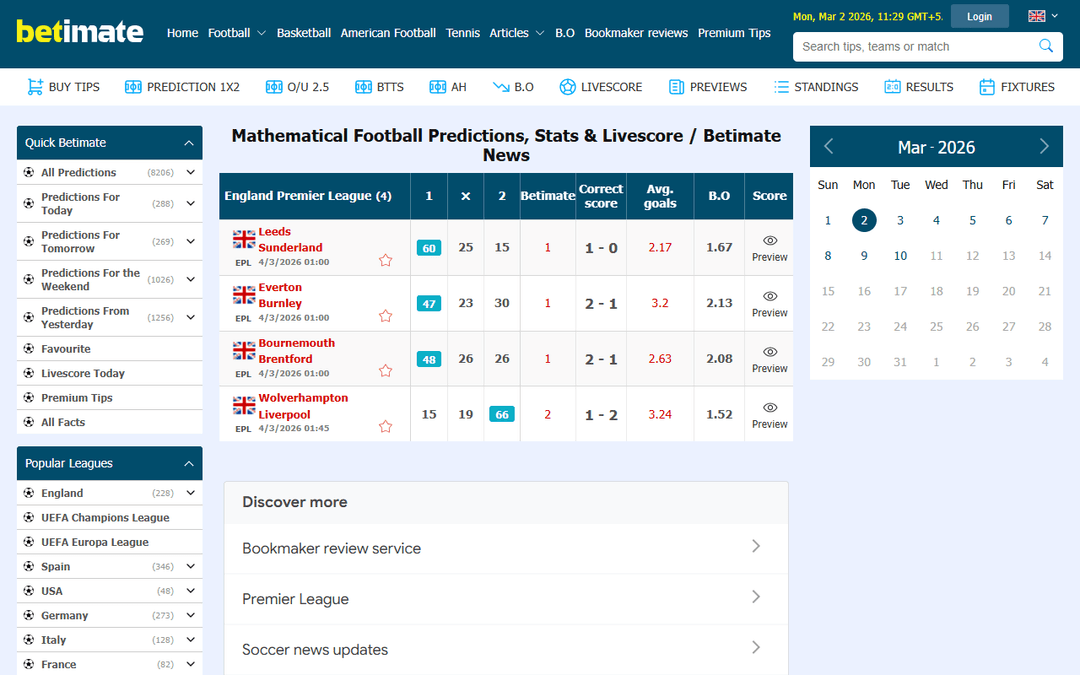1080x675 pixels.
Task: Click the PREVIEWS document icon
Action: [676, 87]
